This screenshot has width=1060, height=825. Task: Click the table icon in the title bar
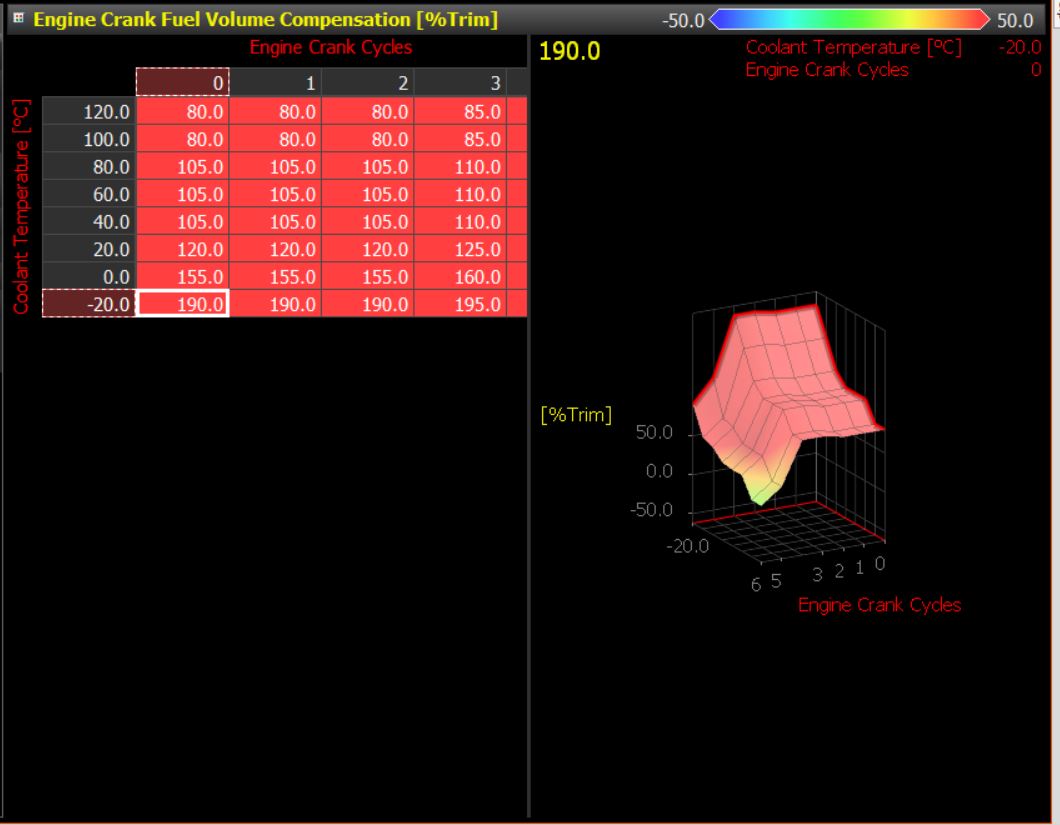[x=18, y=18]
